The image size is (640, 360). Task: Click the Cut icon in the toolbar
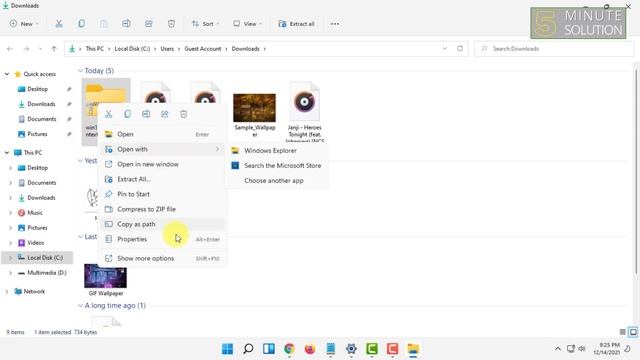click(59, 24)
